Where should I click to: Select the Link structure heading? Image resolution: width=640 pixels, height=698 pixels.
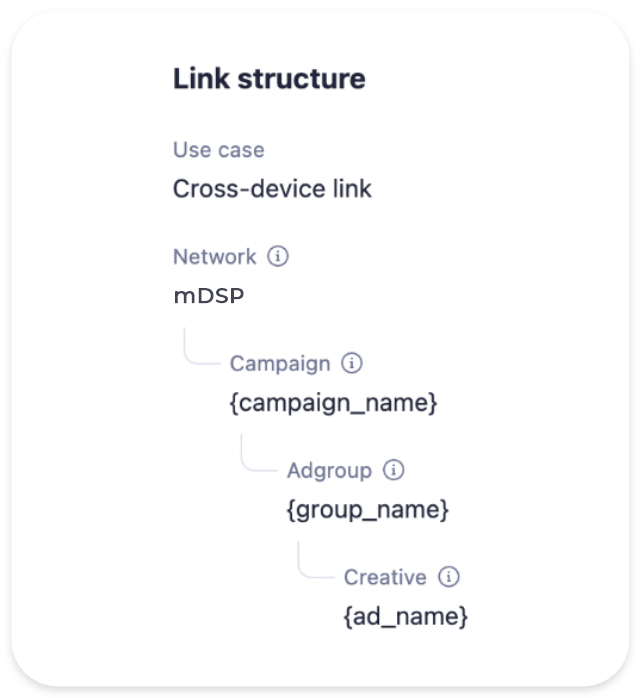coord(269,79)
